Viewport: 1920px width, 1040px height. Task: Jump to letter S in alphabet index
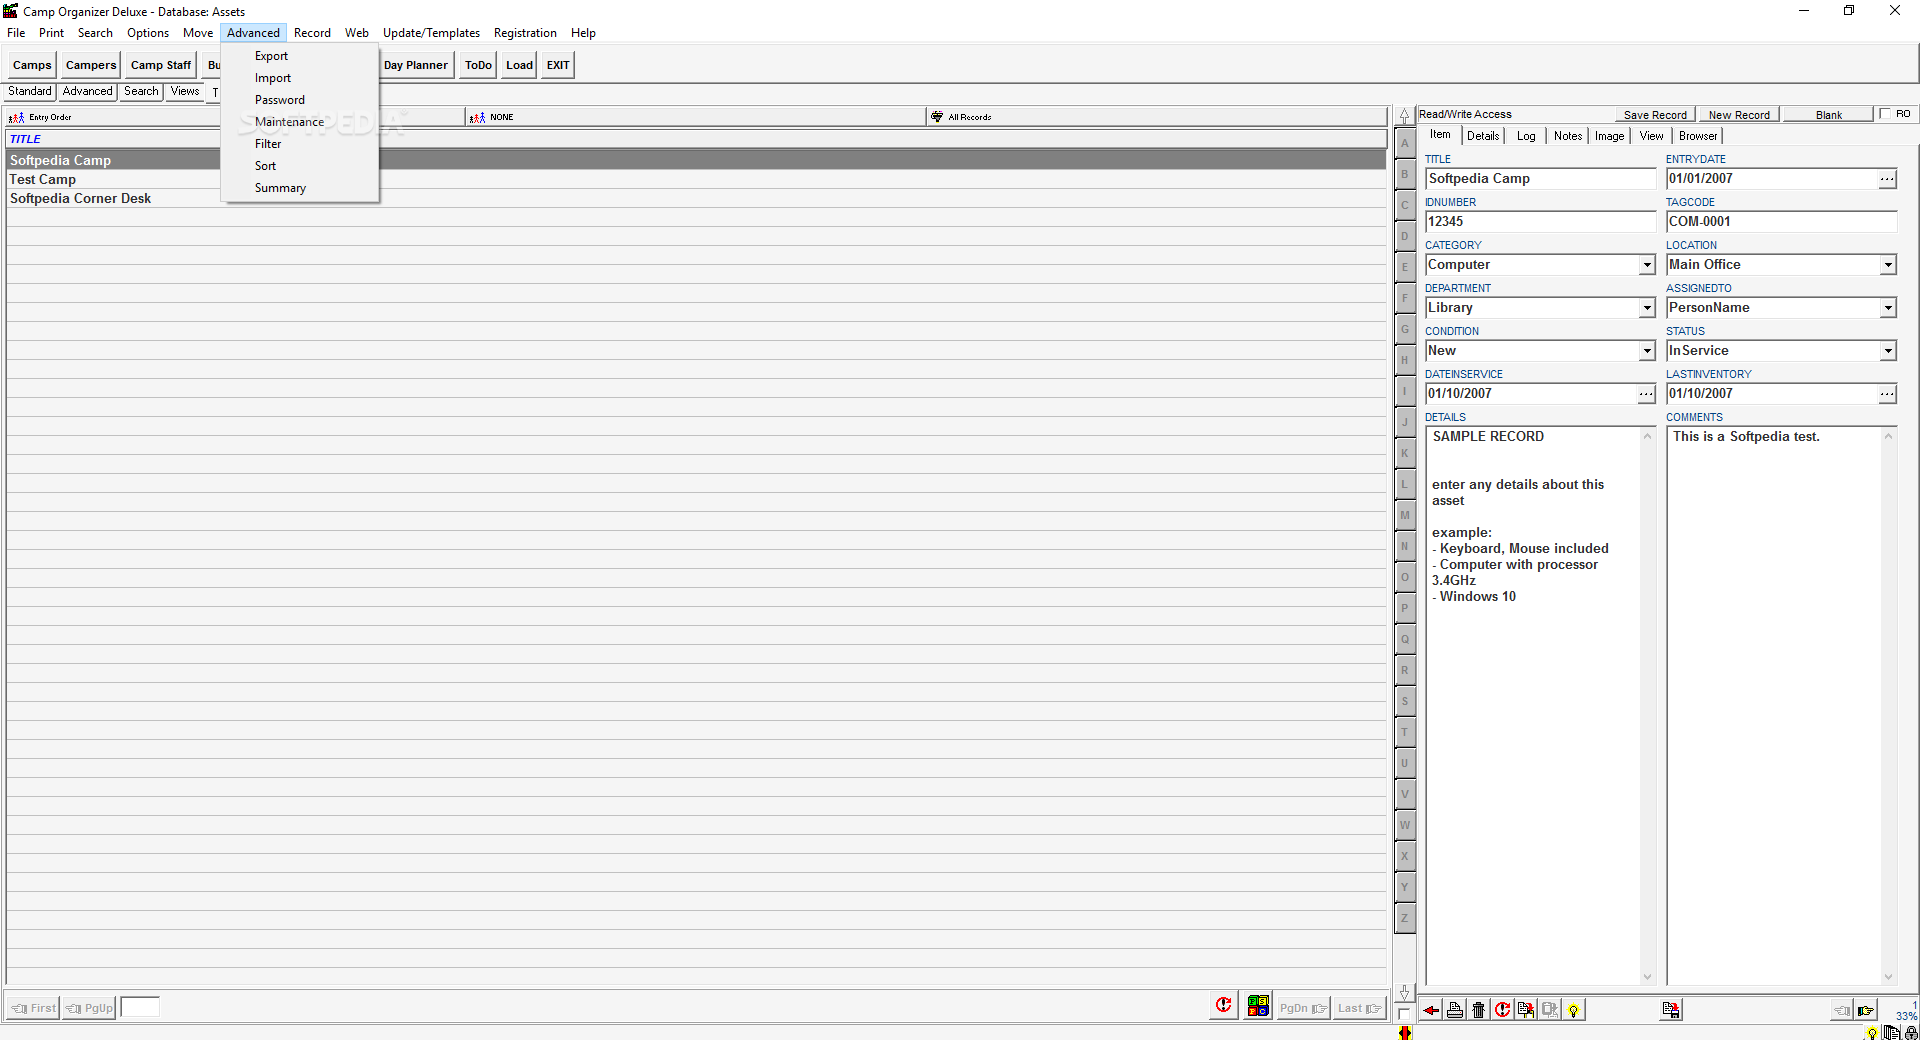tap(1405, 701)
